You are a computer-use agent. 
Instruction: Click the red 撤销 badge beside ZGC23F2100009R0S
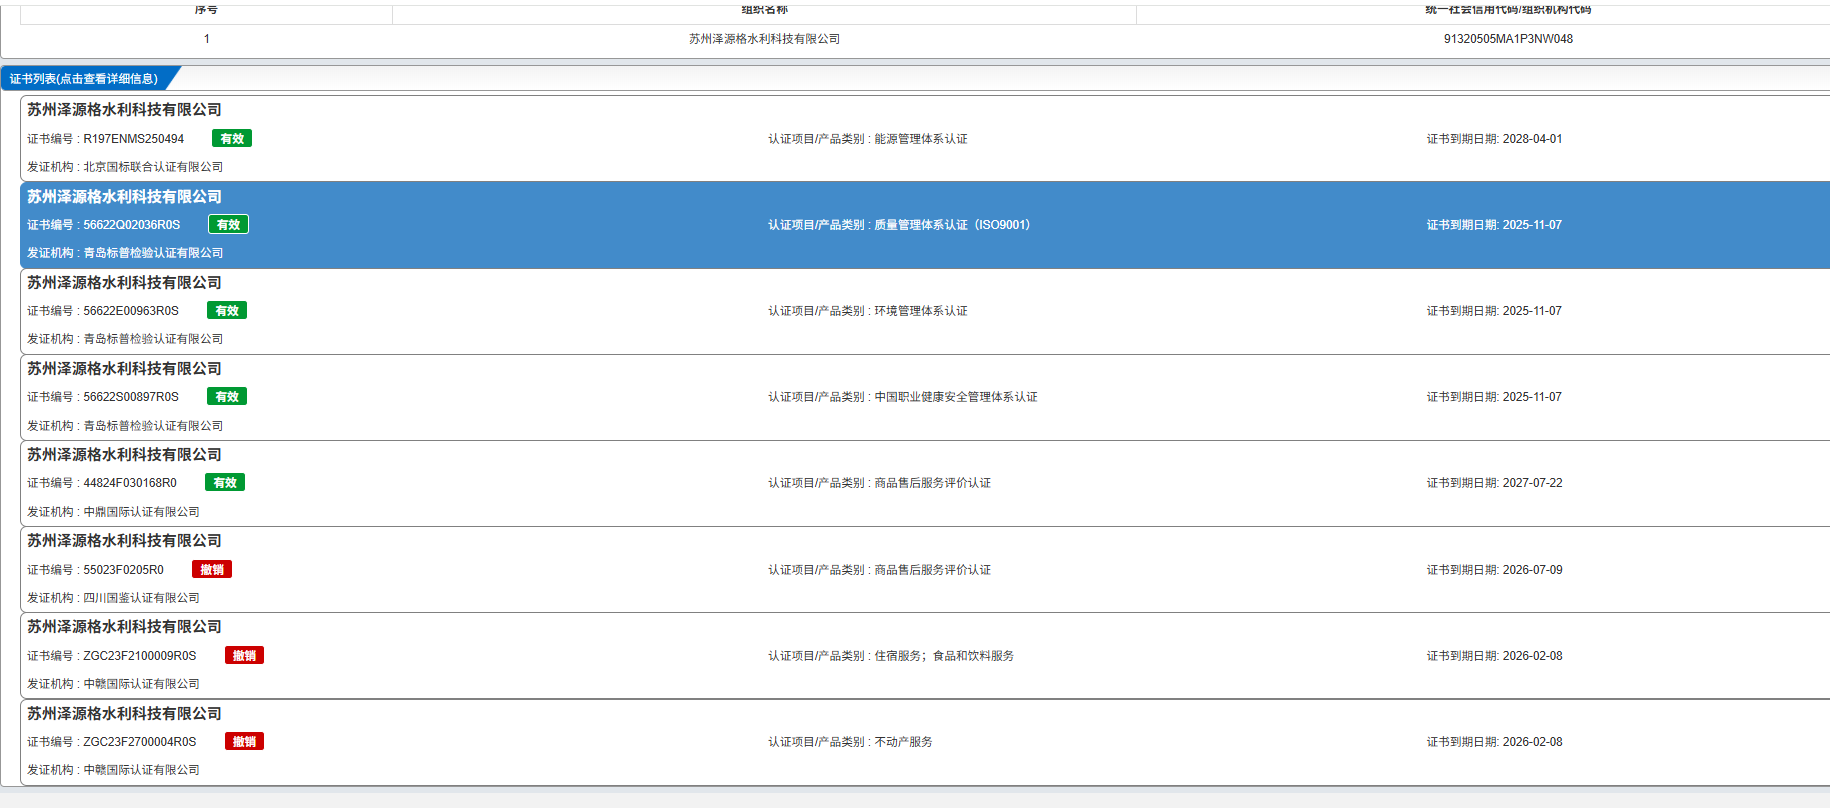[244, 656]
